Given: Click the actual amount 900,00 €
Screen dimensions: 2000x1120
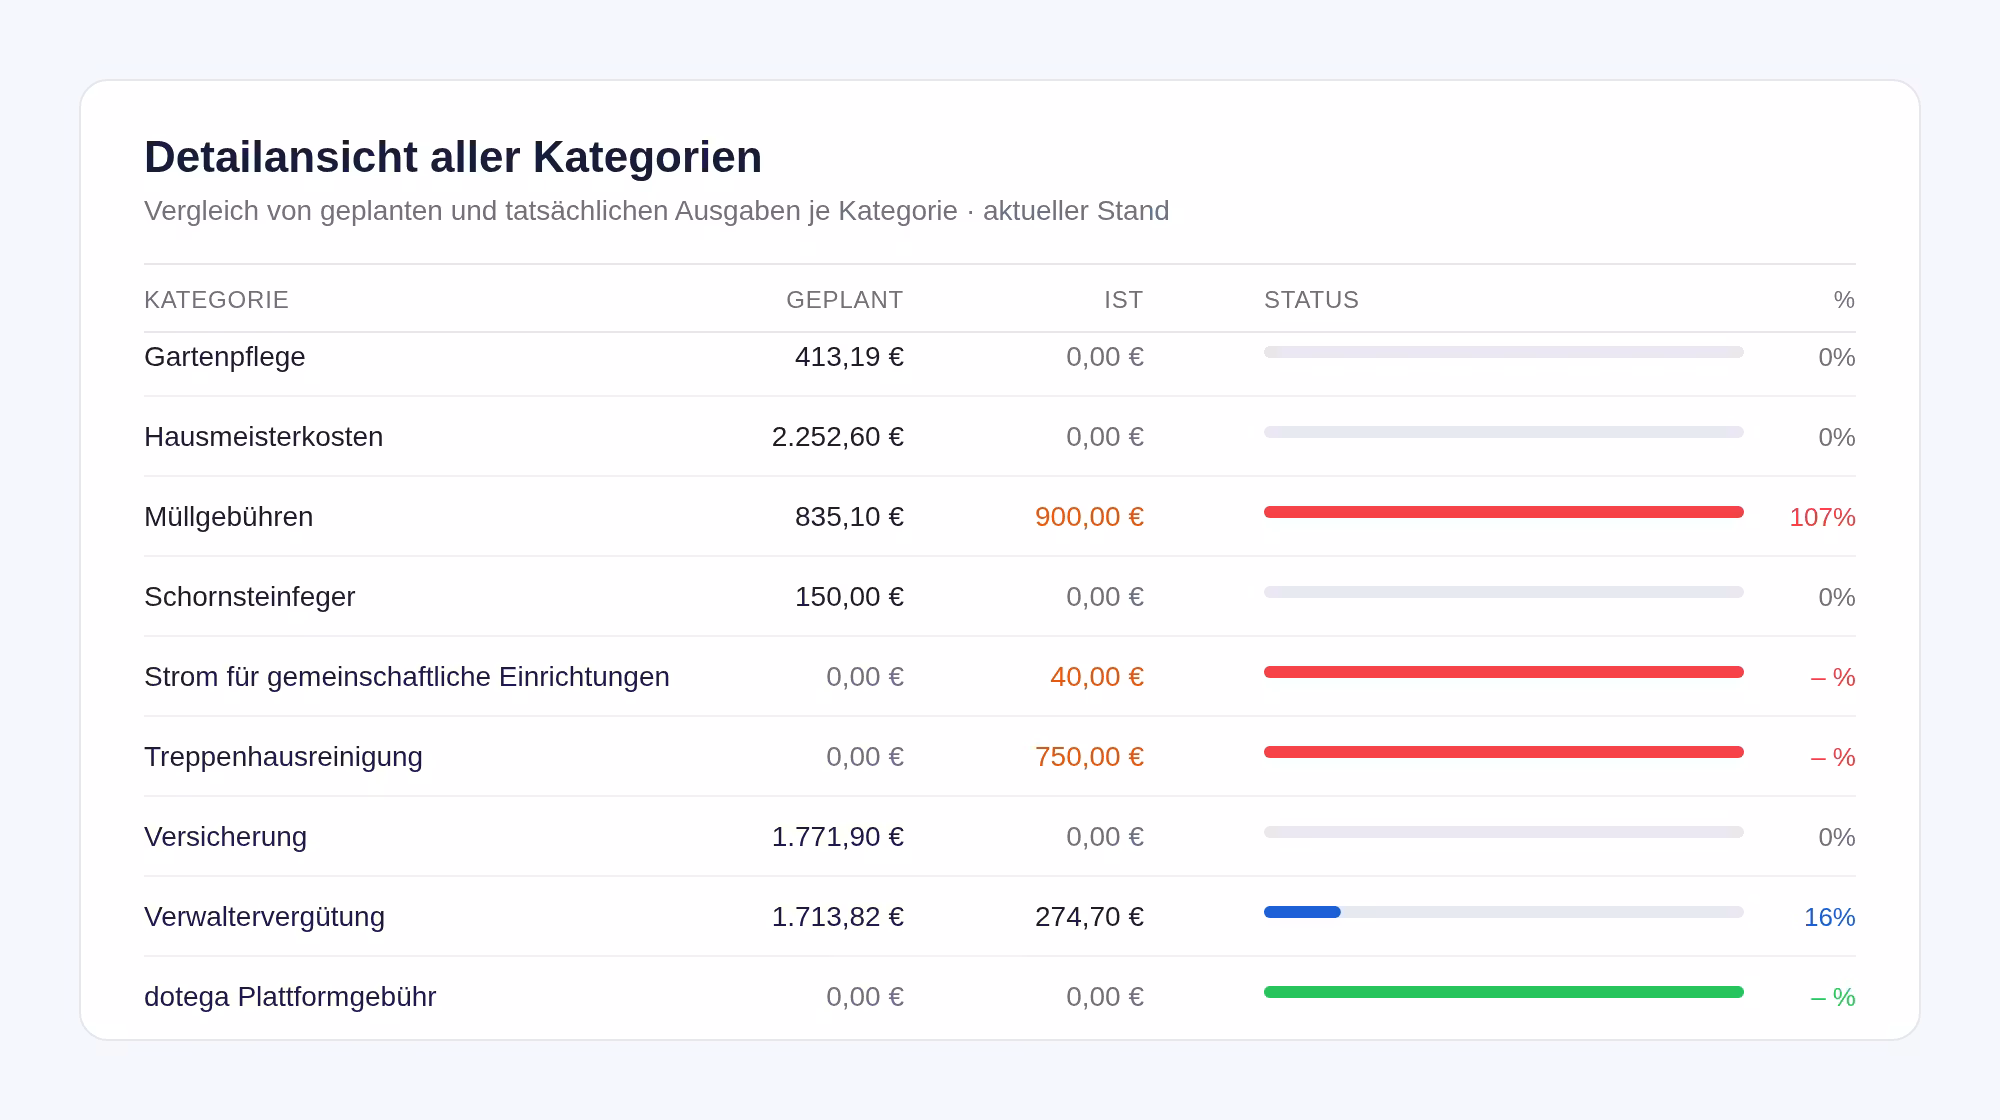Looking at the screenshot, I should [x=1089, y=517].
